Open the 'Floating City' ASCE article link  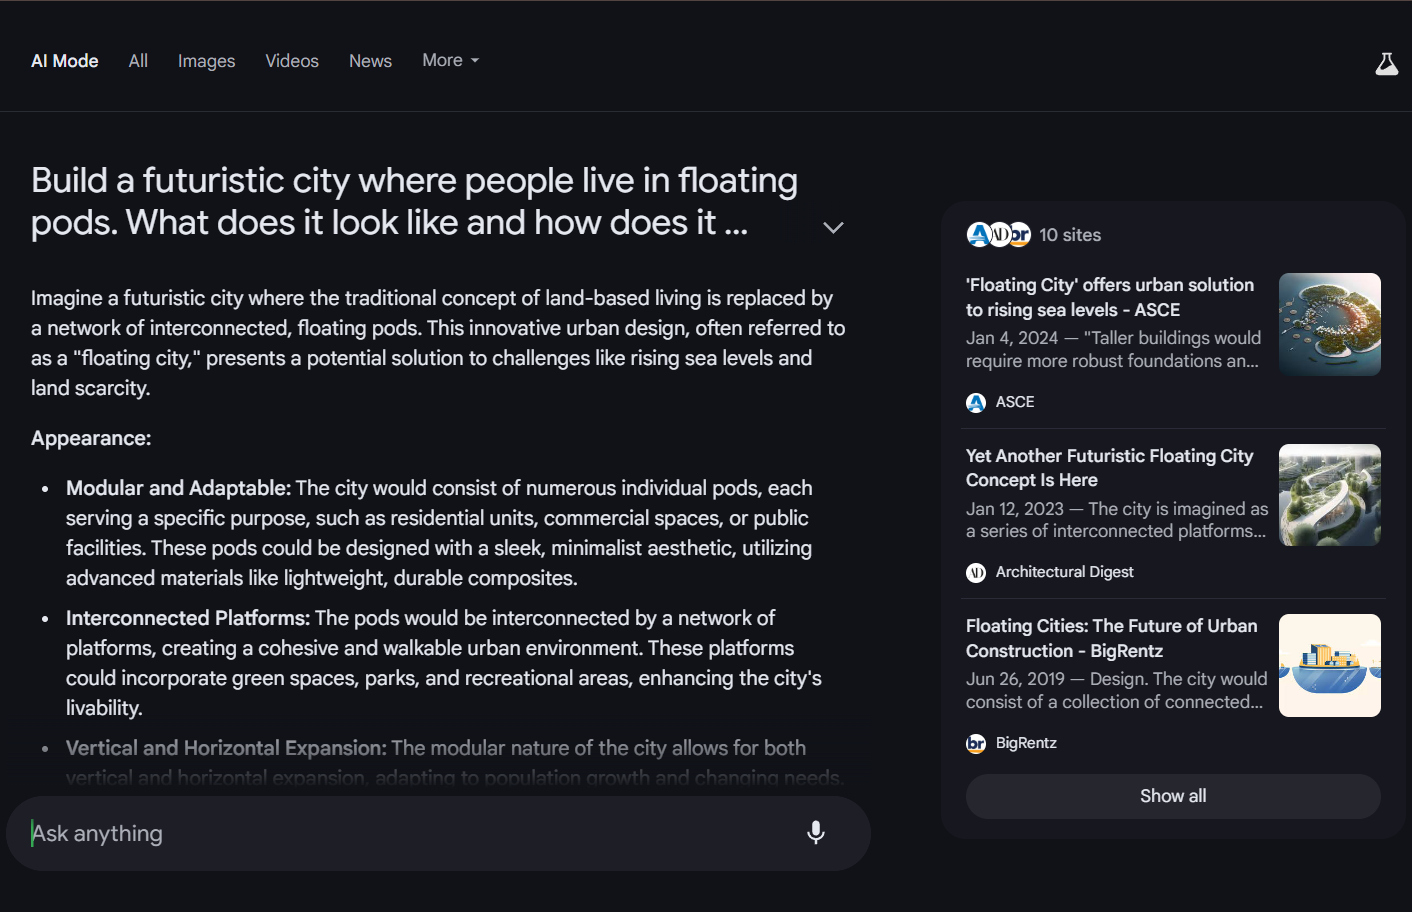click(x=1109, y=297)
